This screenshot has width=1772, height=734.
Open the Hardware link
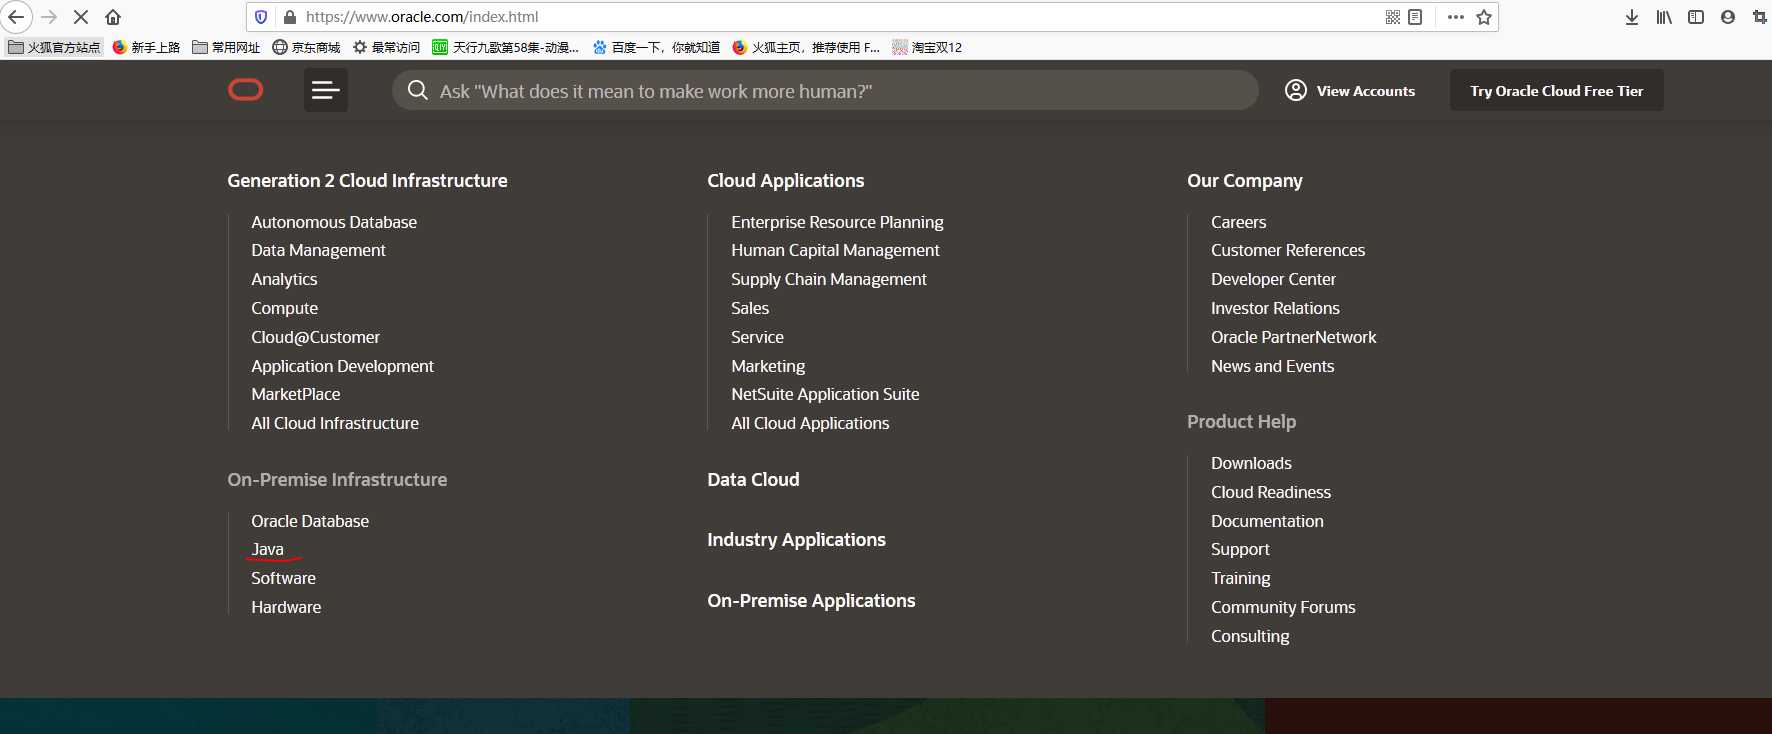pos(286,607)
